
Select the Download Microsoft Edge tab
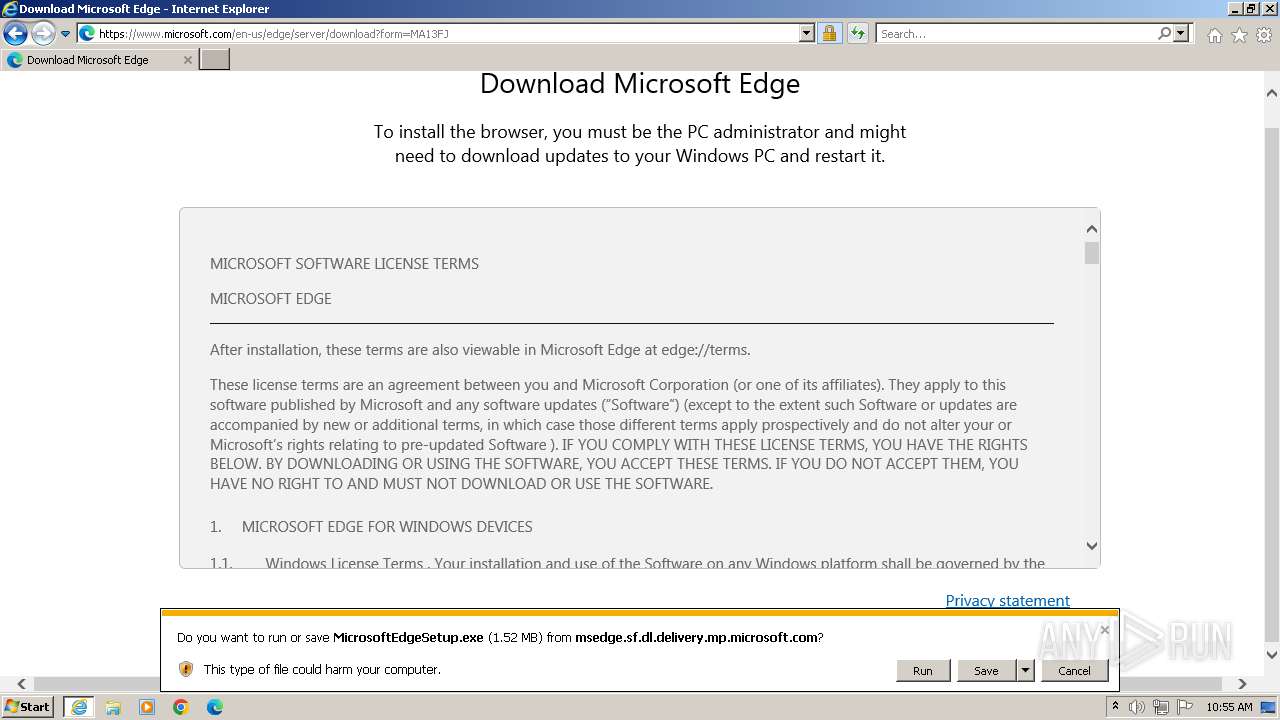(99, 60)
